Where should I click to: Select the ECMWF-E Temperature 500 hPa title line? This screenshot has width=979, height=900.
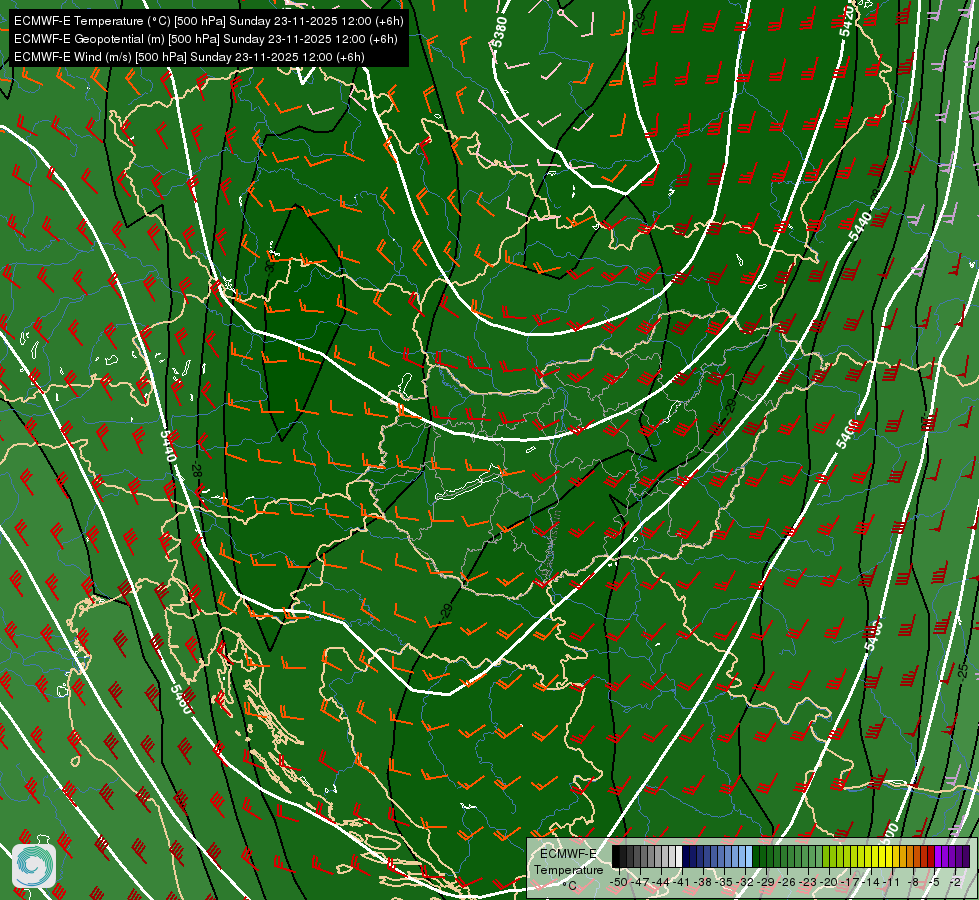click(209, 21)
